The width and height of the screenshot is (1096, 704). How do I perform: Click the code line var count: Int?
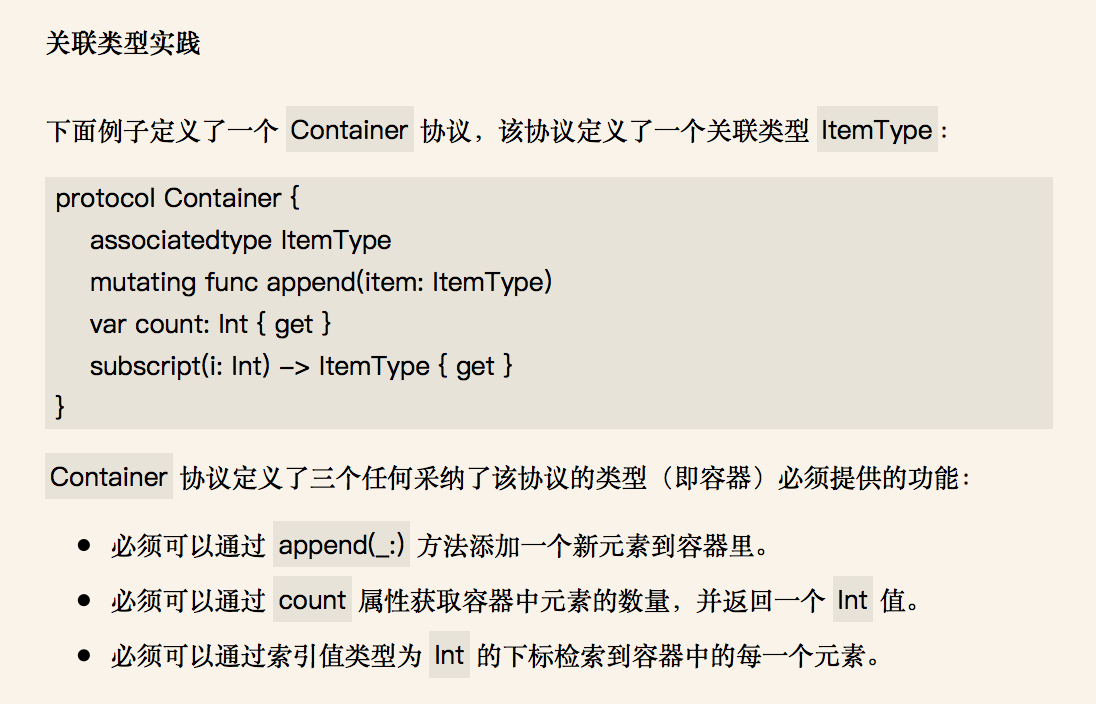pos(210,324)
